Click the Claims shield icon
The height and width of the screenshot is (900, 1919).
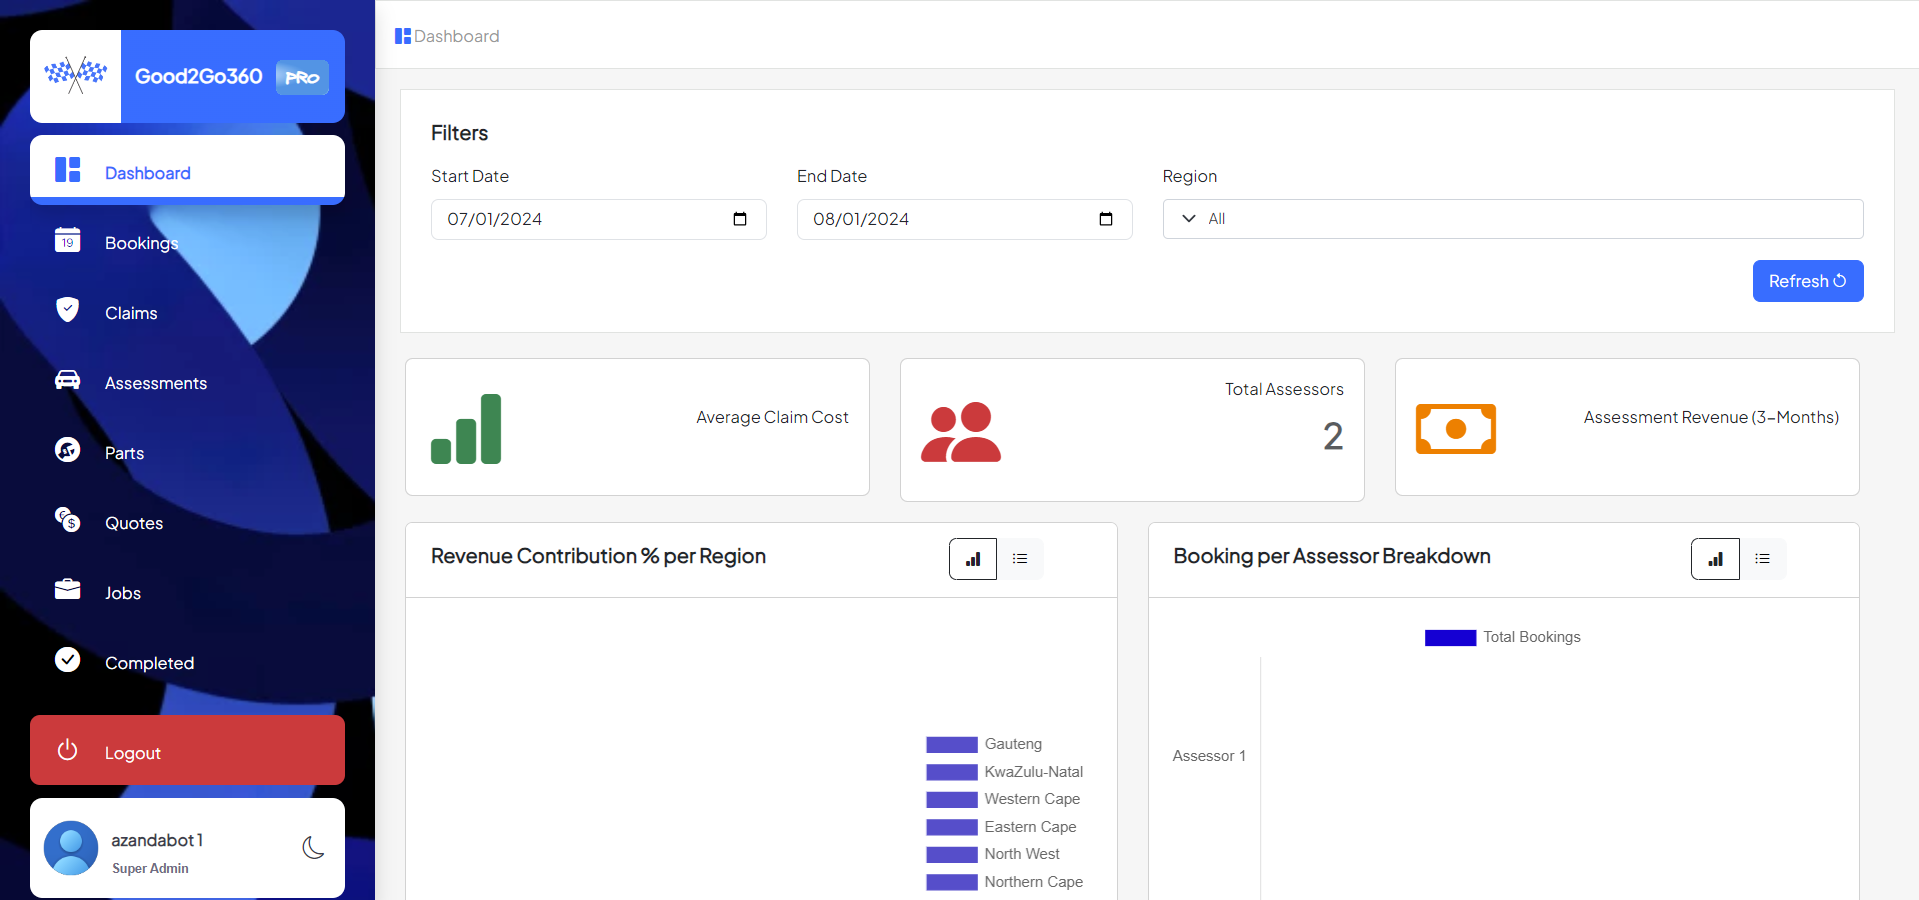click(x=67, y=309)
